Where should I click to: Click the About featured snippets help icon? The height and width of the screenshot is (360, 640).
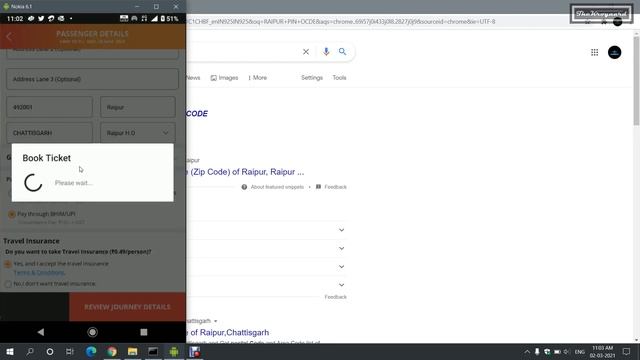244,187
